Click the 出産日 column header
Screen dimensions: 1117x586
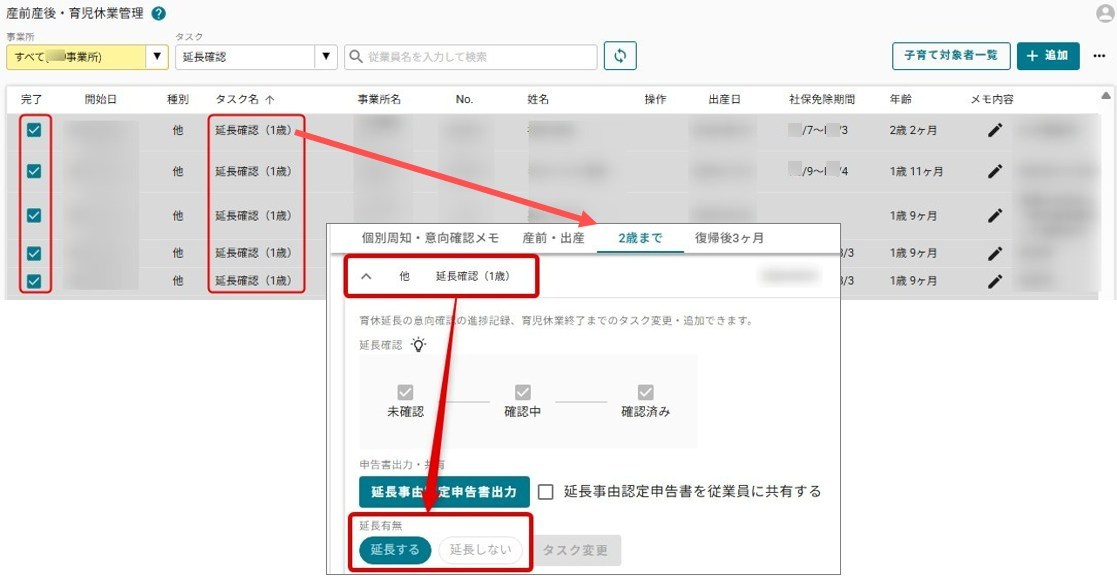click(724, 100)
